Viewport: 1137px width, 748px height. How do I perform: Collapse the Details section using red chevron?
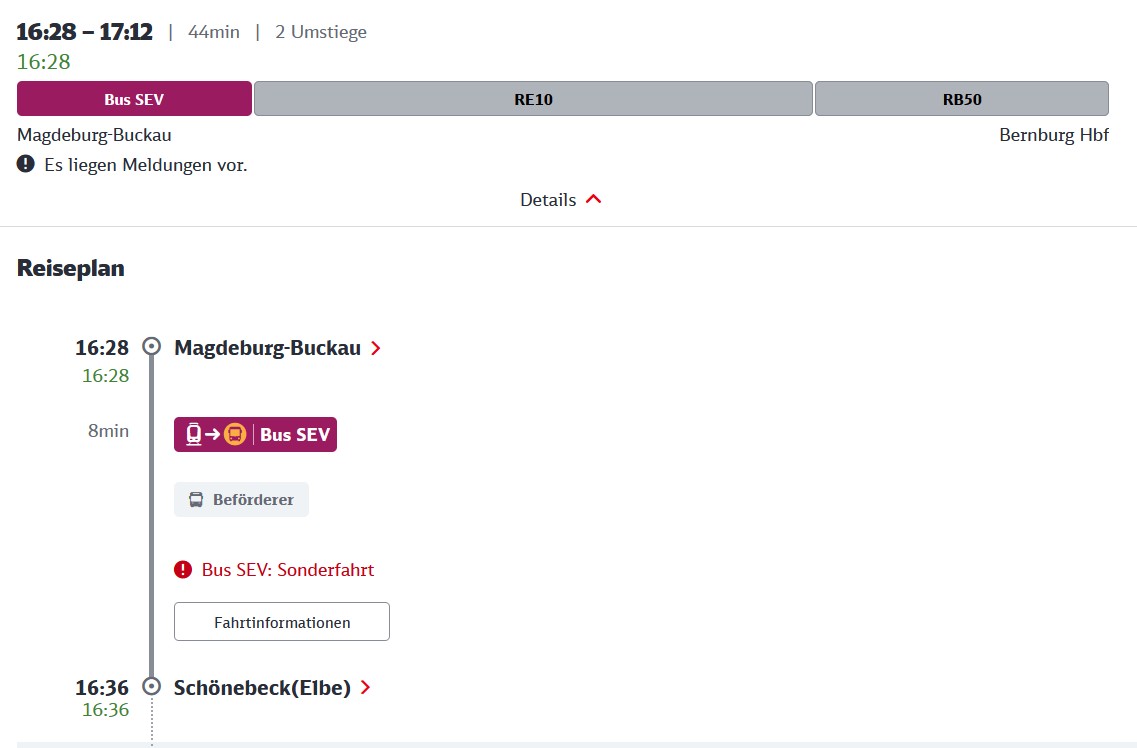point(594,200)
